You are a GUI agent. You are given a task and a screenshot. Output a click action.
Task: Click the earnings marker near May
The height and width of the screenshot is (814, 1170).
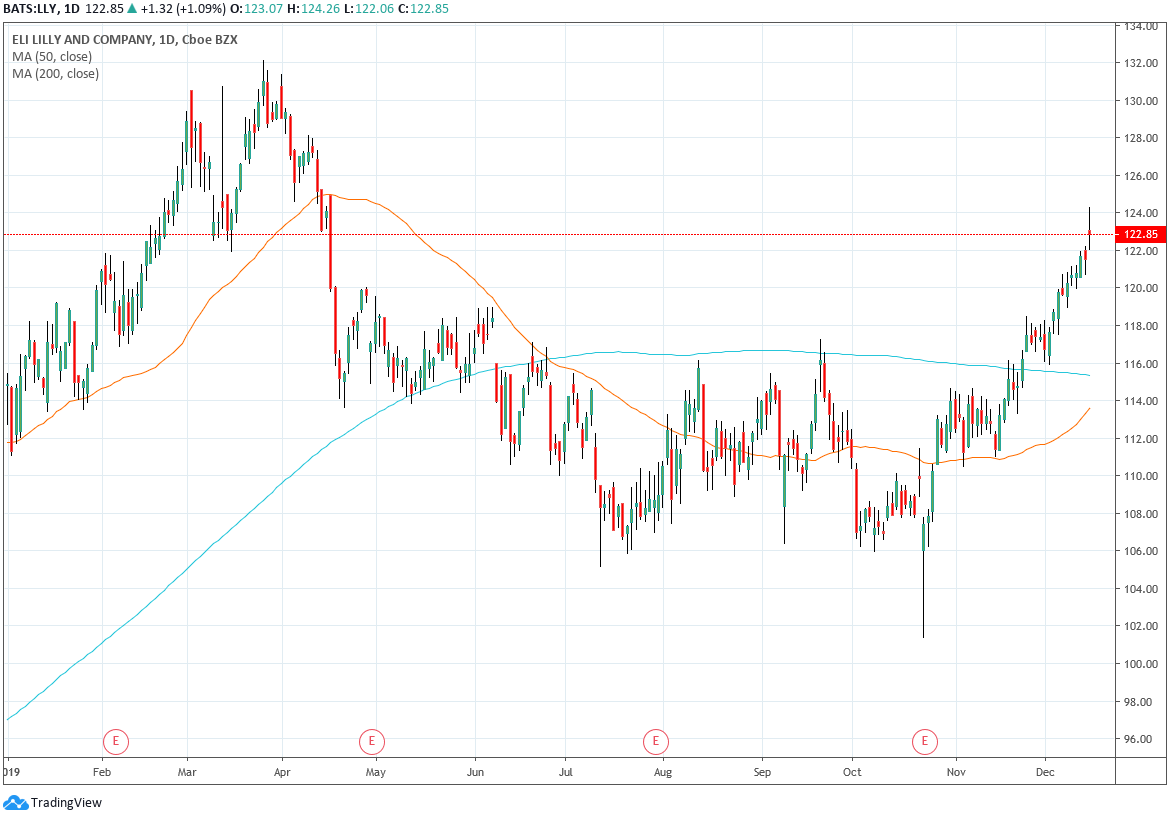click(372, 742)
